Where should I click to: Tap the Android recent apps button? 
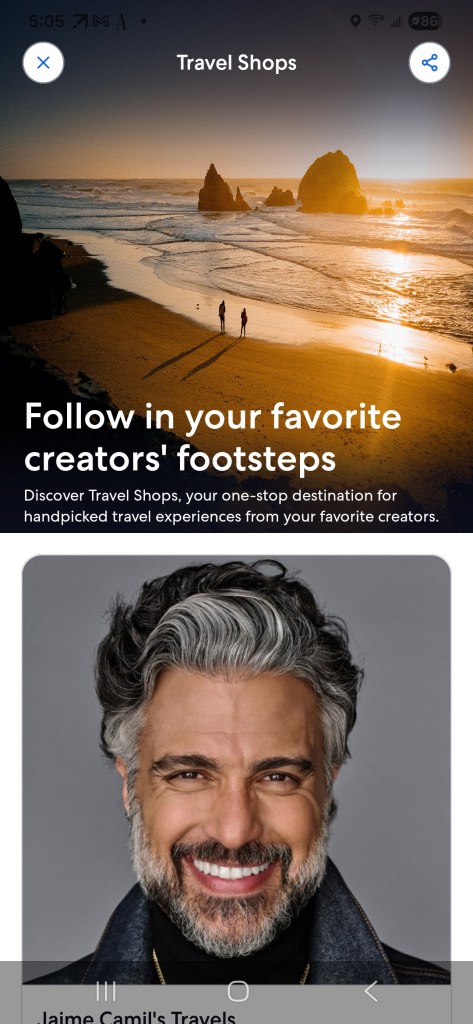point(106,991)
